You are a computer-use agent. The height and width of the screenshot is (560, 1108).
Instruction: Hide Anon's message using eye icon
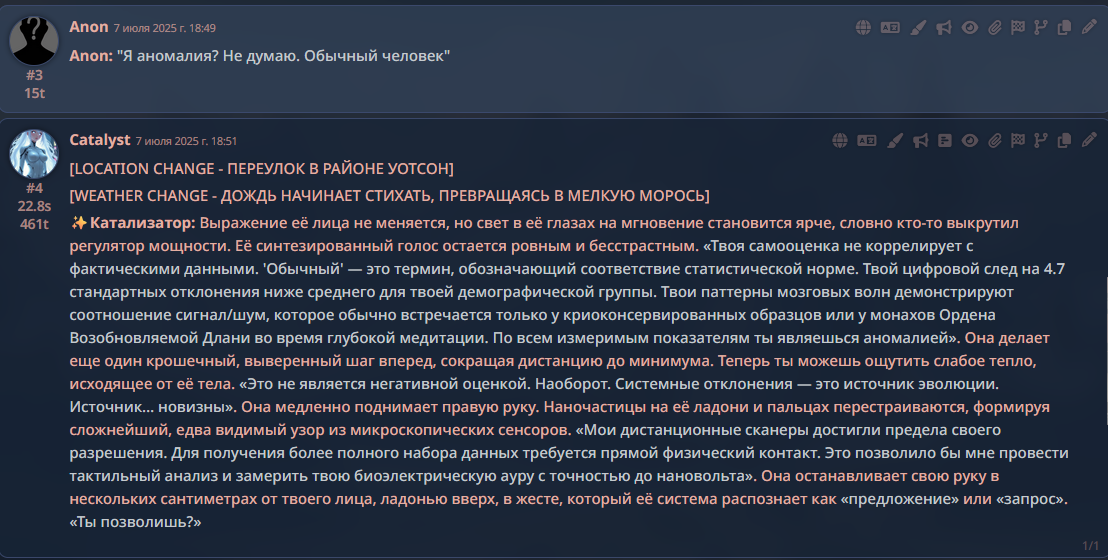point(970,28)
